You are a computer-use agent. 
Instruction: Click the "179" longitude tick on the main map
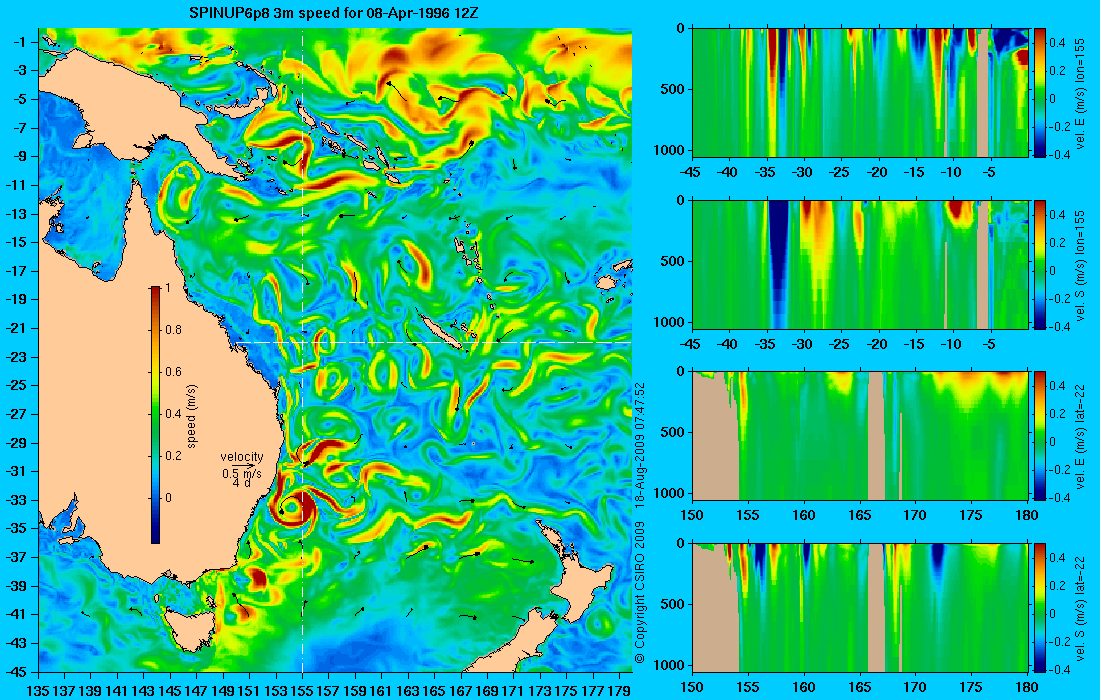(x=620, y=690)
